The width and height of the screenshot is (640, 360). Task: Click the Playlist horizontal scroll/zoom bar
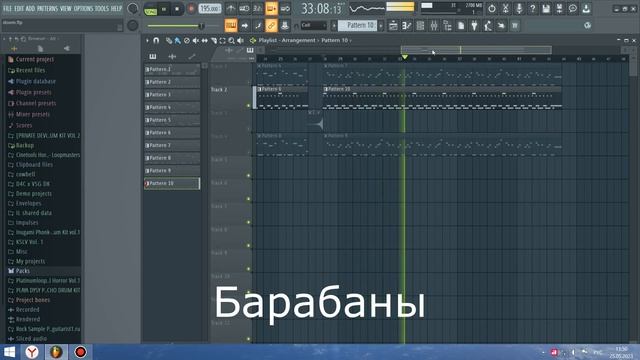tap(476, 50)
